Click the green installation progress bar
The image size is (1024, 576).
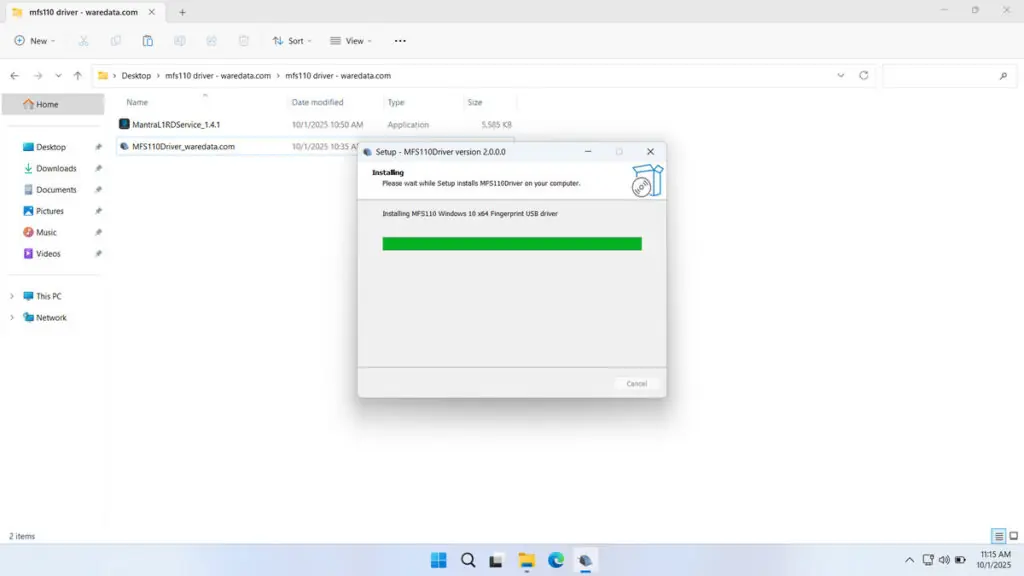click(x=512, y=242)
